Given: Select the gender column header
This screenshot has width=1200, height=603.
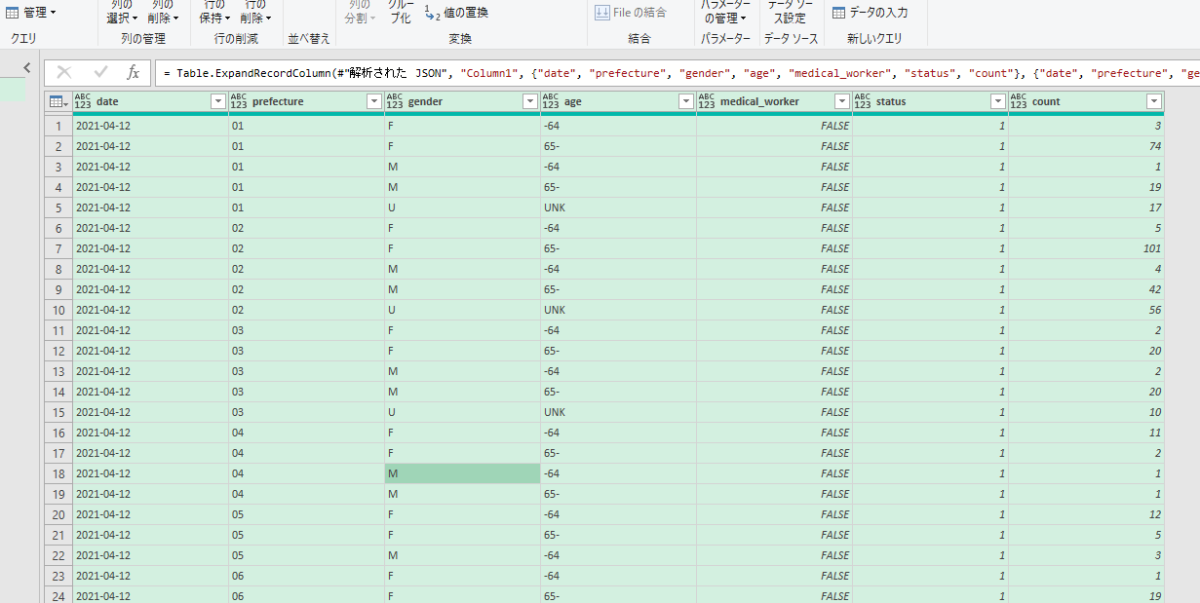Looking at the screenshot, I should pyautogui.click(x=462, y=102).
